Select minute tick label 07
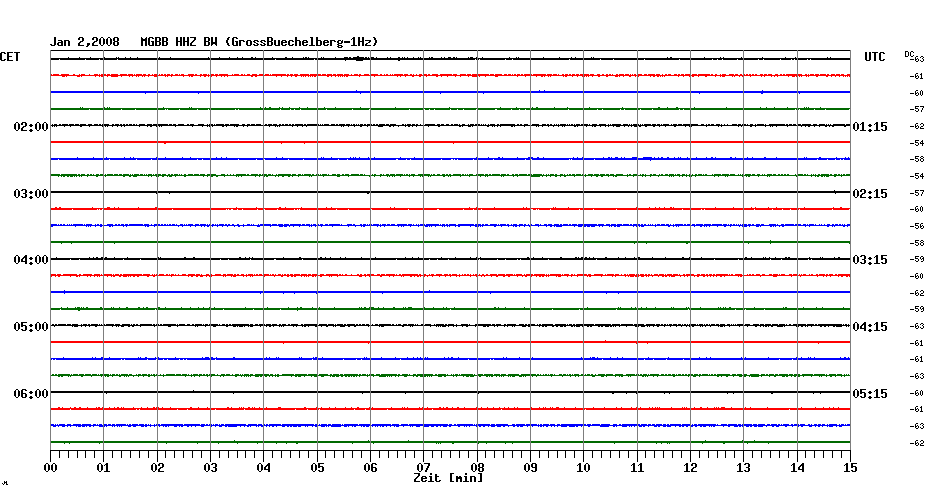The height and width of the screenshot is (494, 930). coord(423,467)
